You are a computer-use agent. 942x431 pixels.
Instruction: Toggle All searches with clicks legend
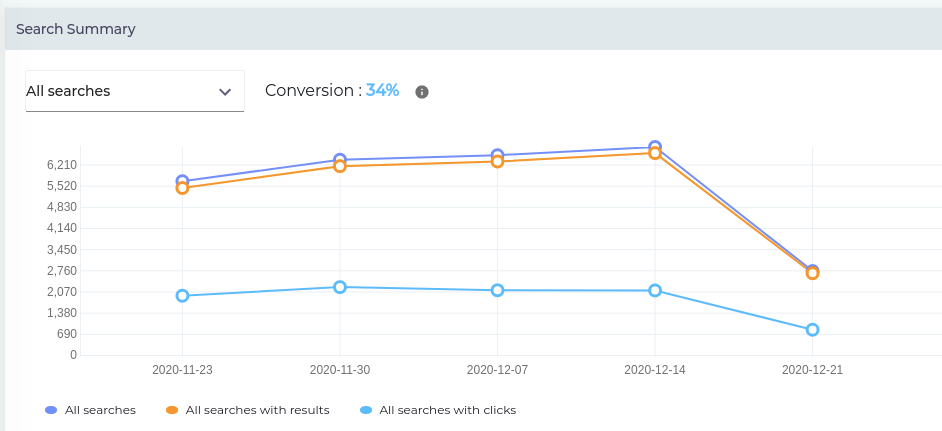447,410
